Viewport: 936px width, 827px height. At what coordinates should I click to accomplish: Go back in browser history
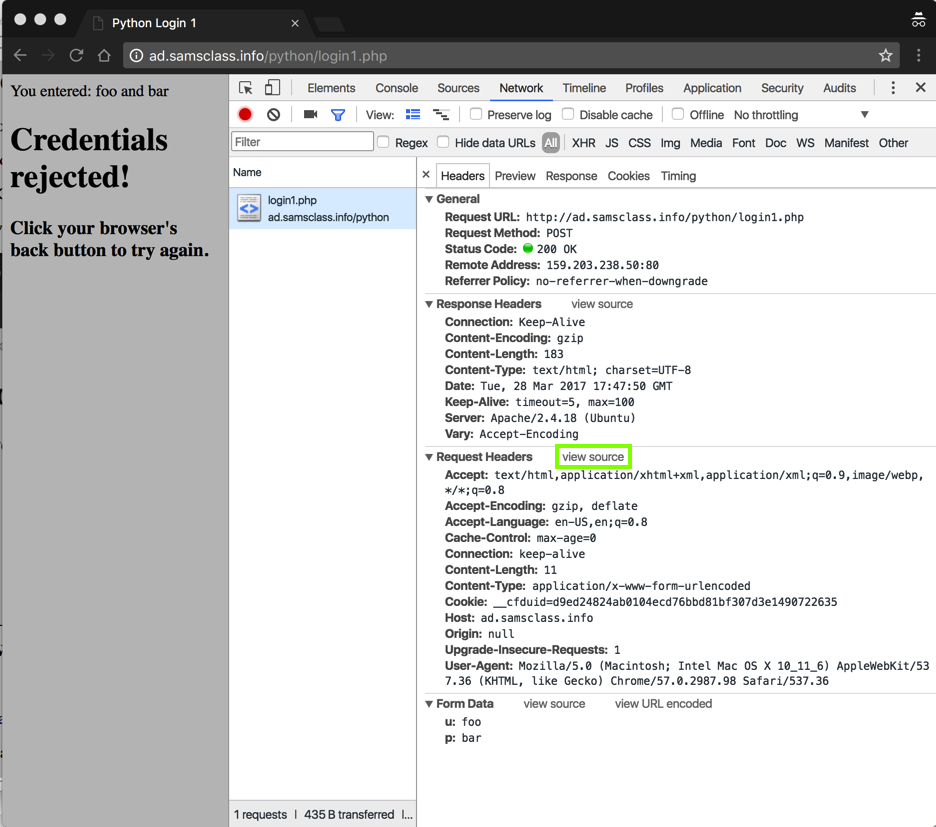(20, 56)
